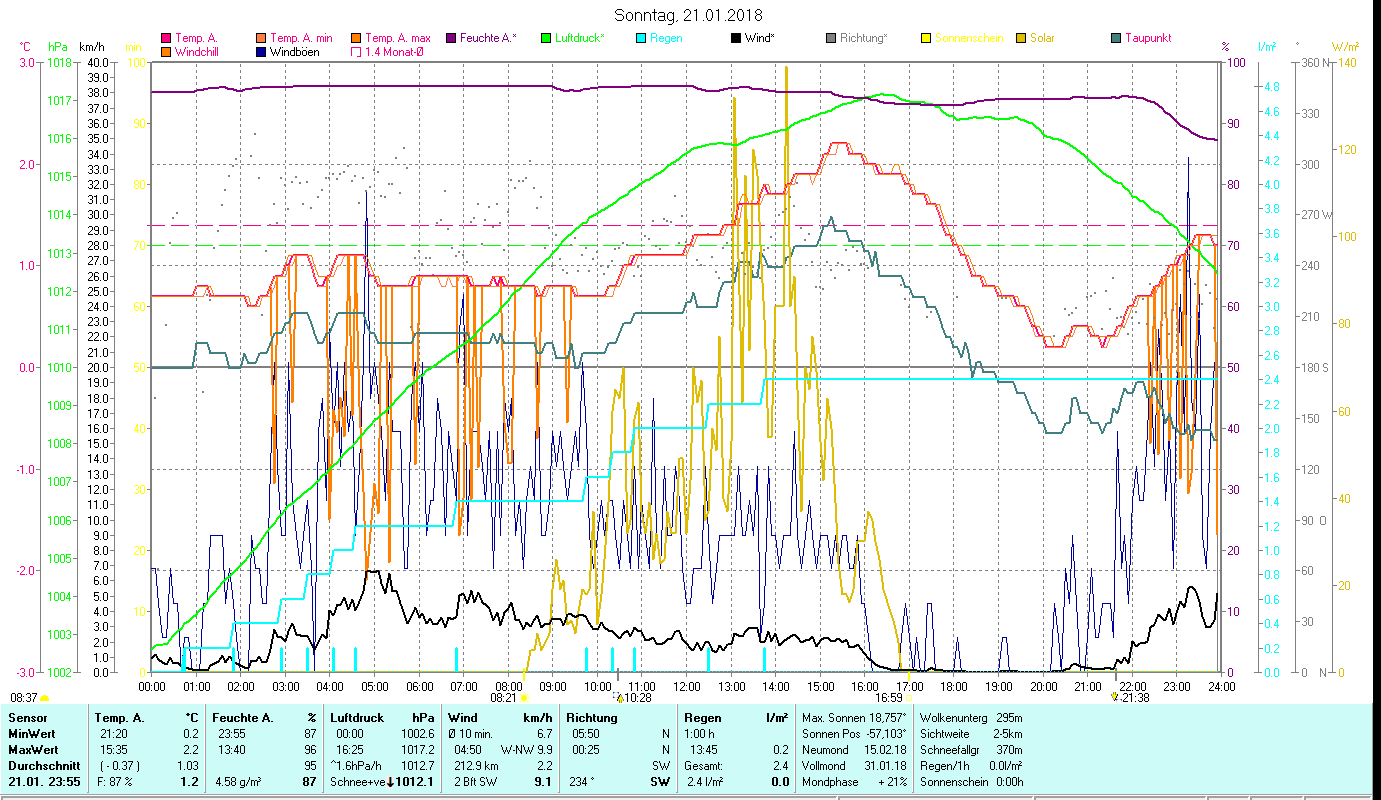Image resolution: width=1381 pixels, height=800 pixels.
Task: Select the green Luftdruck* legend square
Action: tap(546, 39)
